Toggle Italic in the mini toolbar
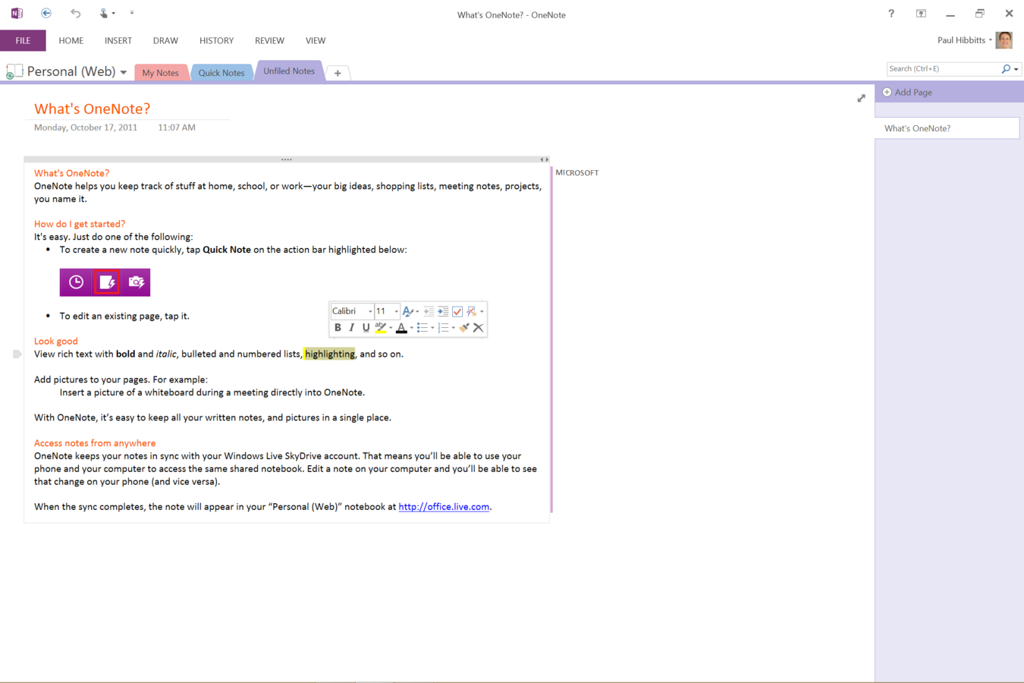The width and height of the screenshot is (1024, 683). pyautogui.click(x=351, y=328)
